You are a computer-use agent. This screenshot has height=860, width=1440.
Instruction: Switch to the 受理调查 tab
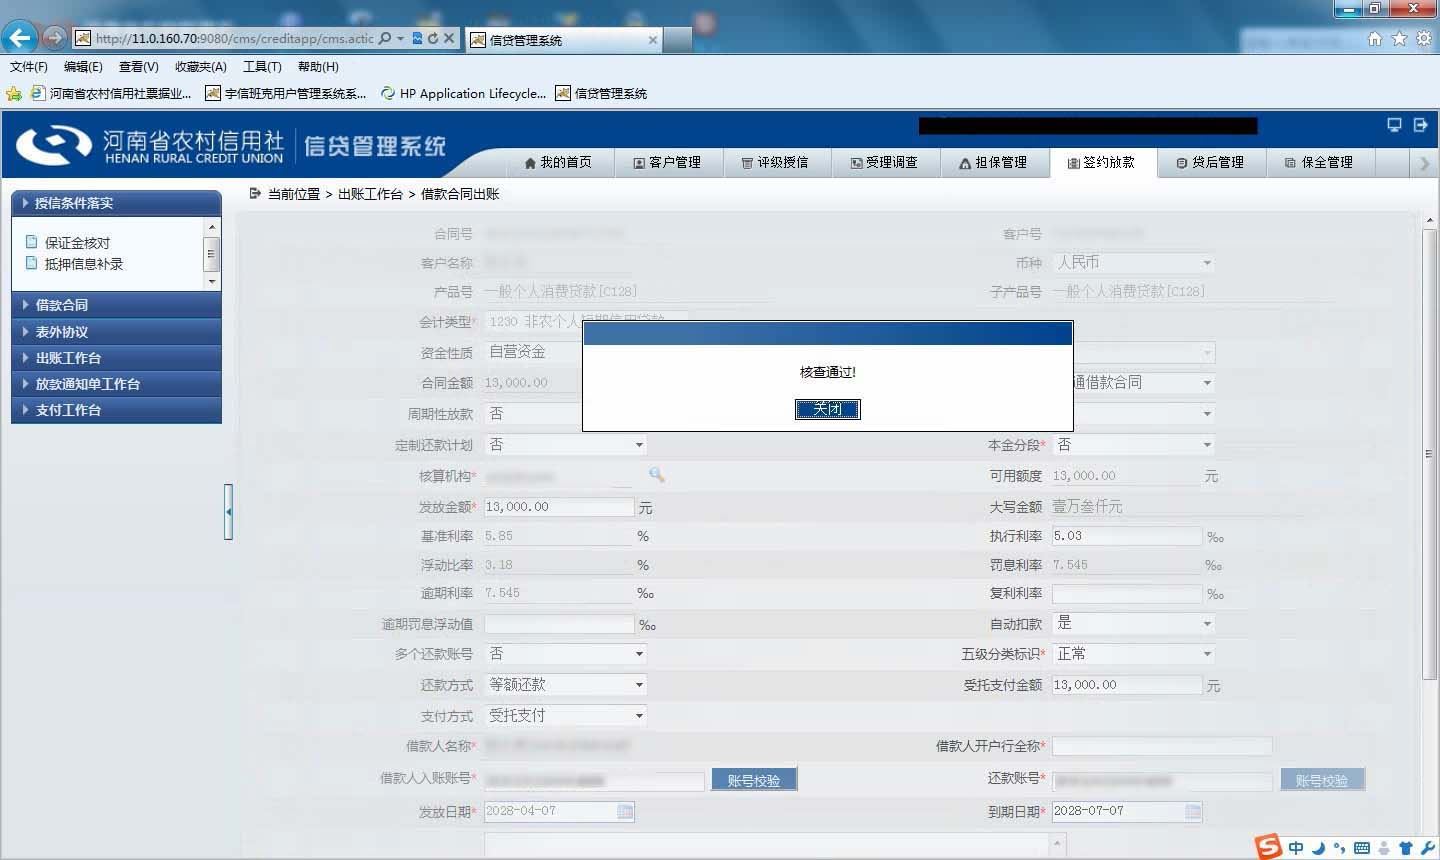click(x=885, y=162)
